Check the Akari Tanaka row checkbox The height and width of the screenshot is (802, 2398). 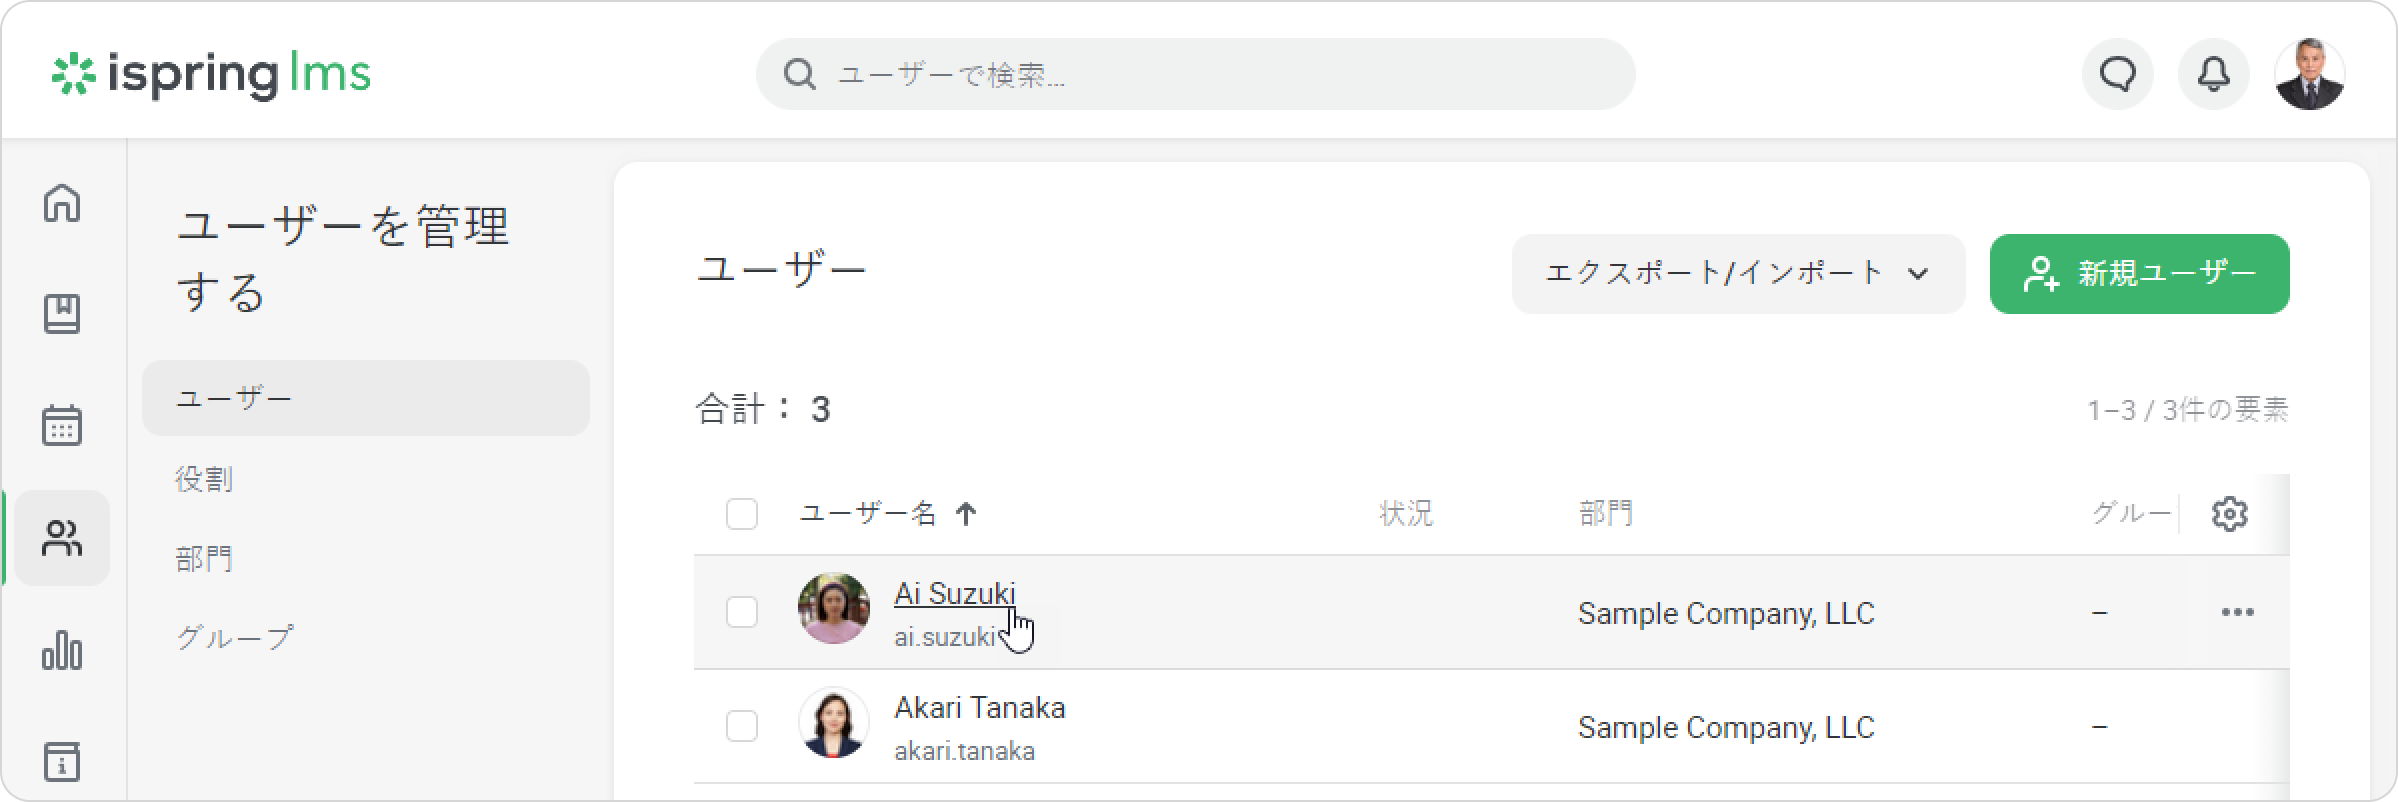[x=741, y=726]
